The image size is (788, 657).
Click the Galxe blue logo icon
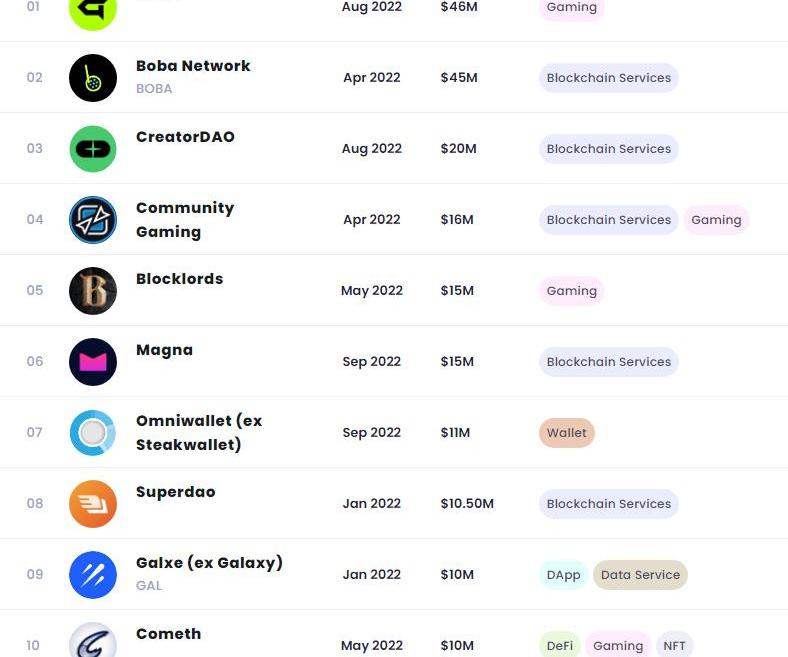coord(93,575)
